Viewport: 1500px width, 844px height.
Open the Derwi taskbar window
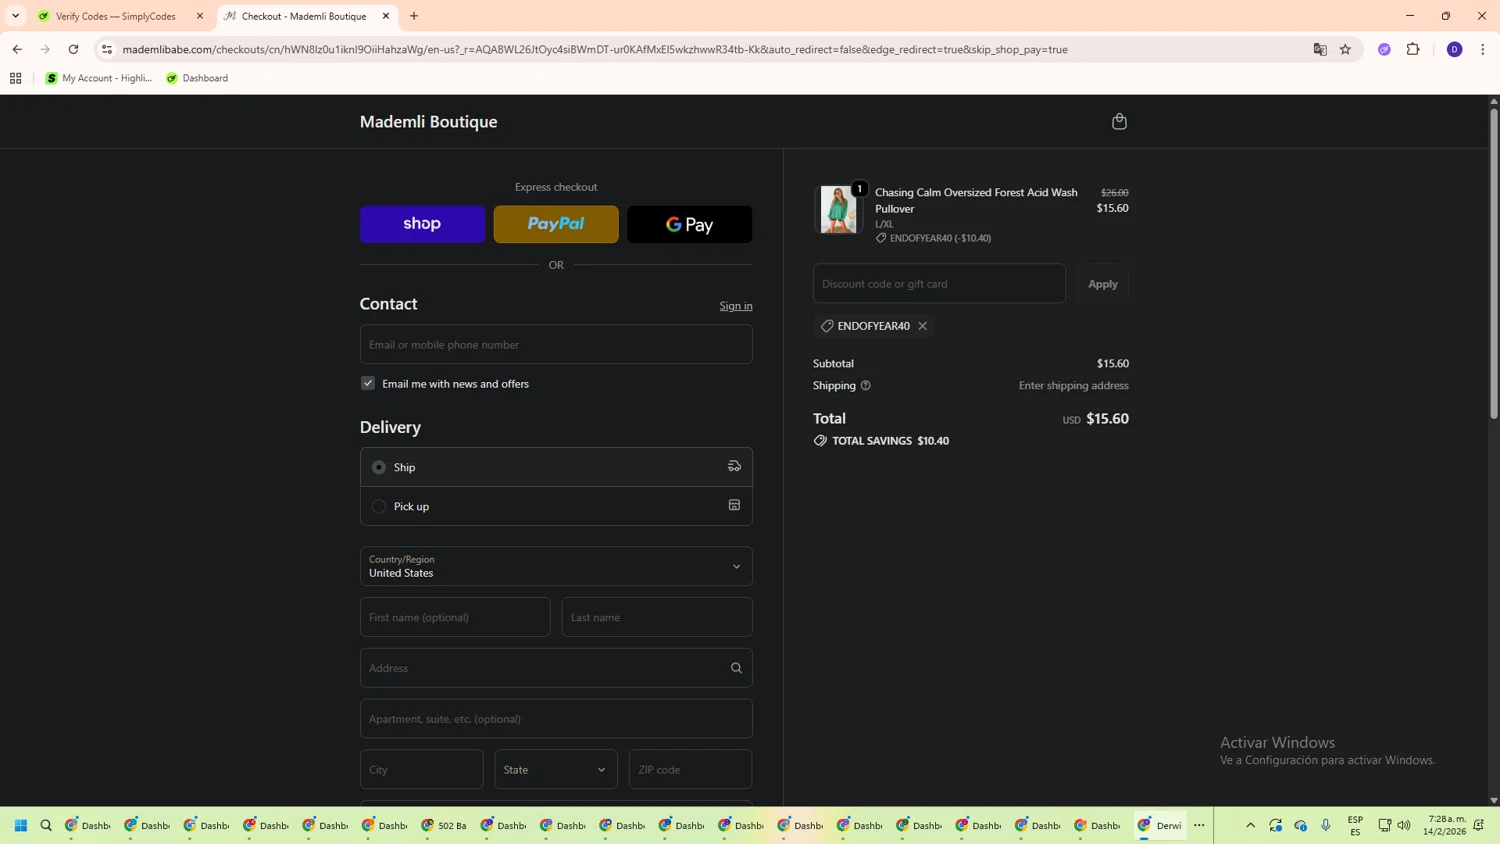1160,826
